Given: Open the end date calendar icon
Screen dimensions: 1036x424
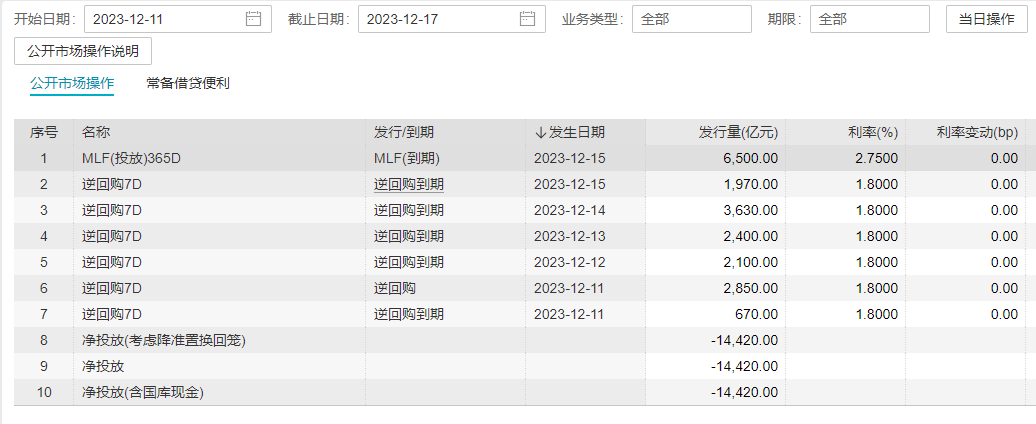Looking at the screenshot, I should pos(527,19).
